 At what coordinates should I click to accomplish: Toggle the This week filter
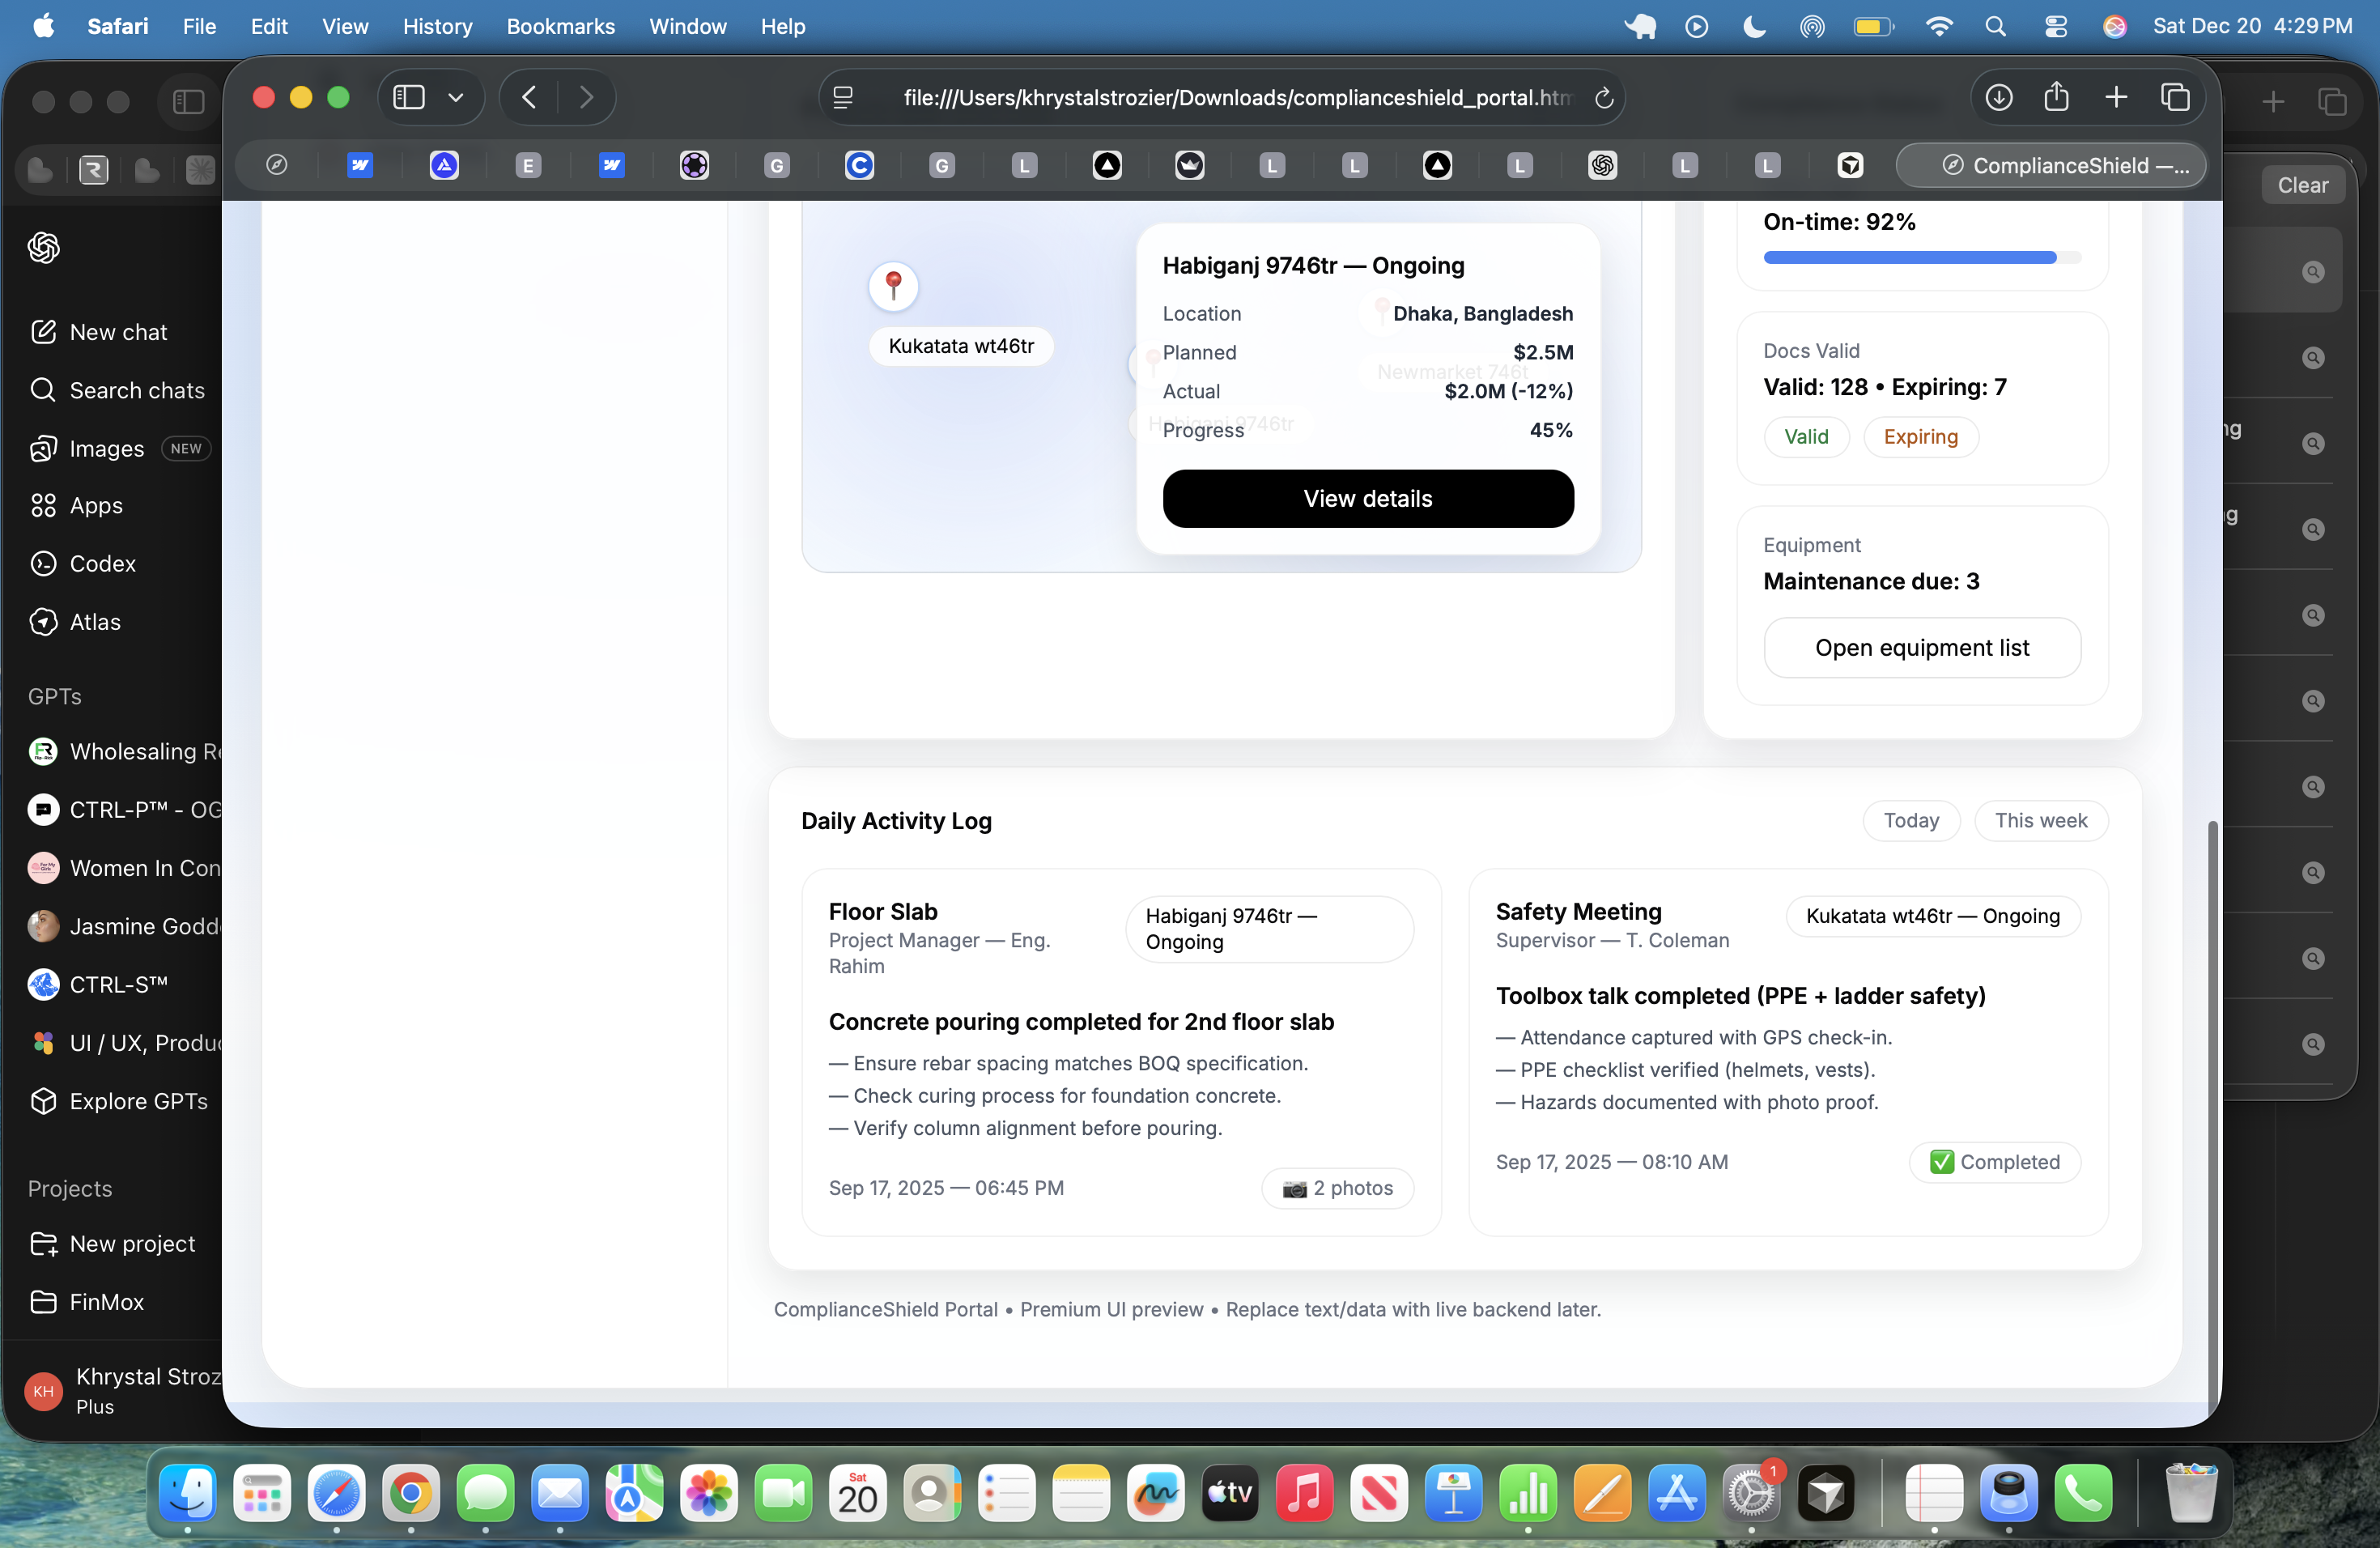pos(2040,821)
